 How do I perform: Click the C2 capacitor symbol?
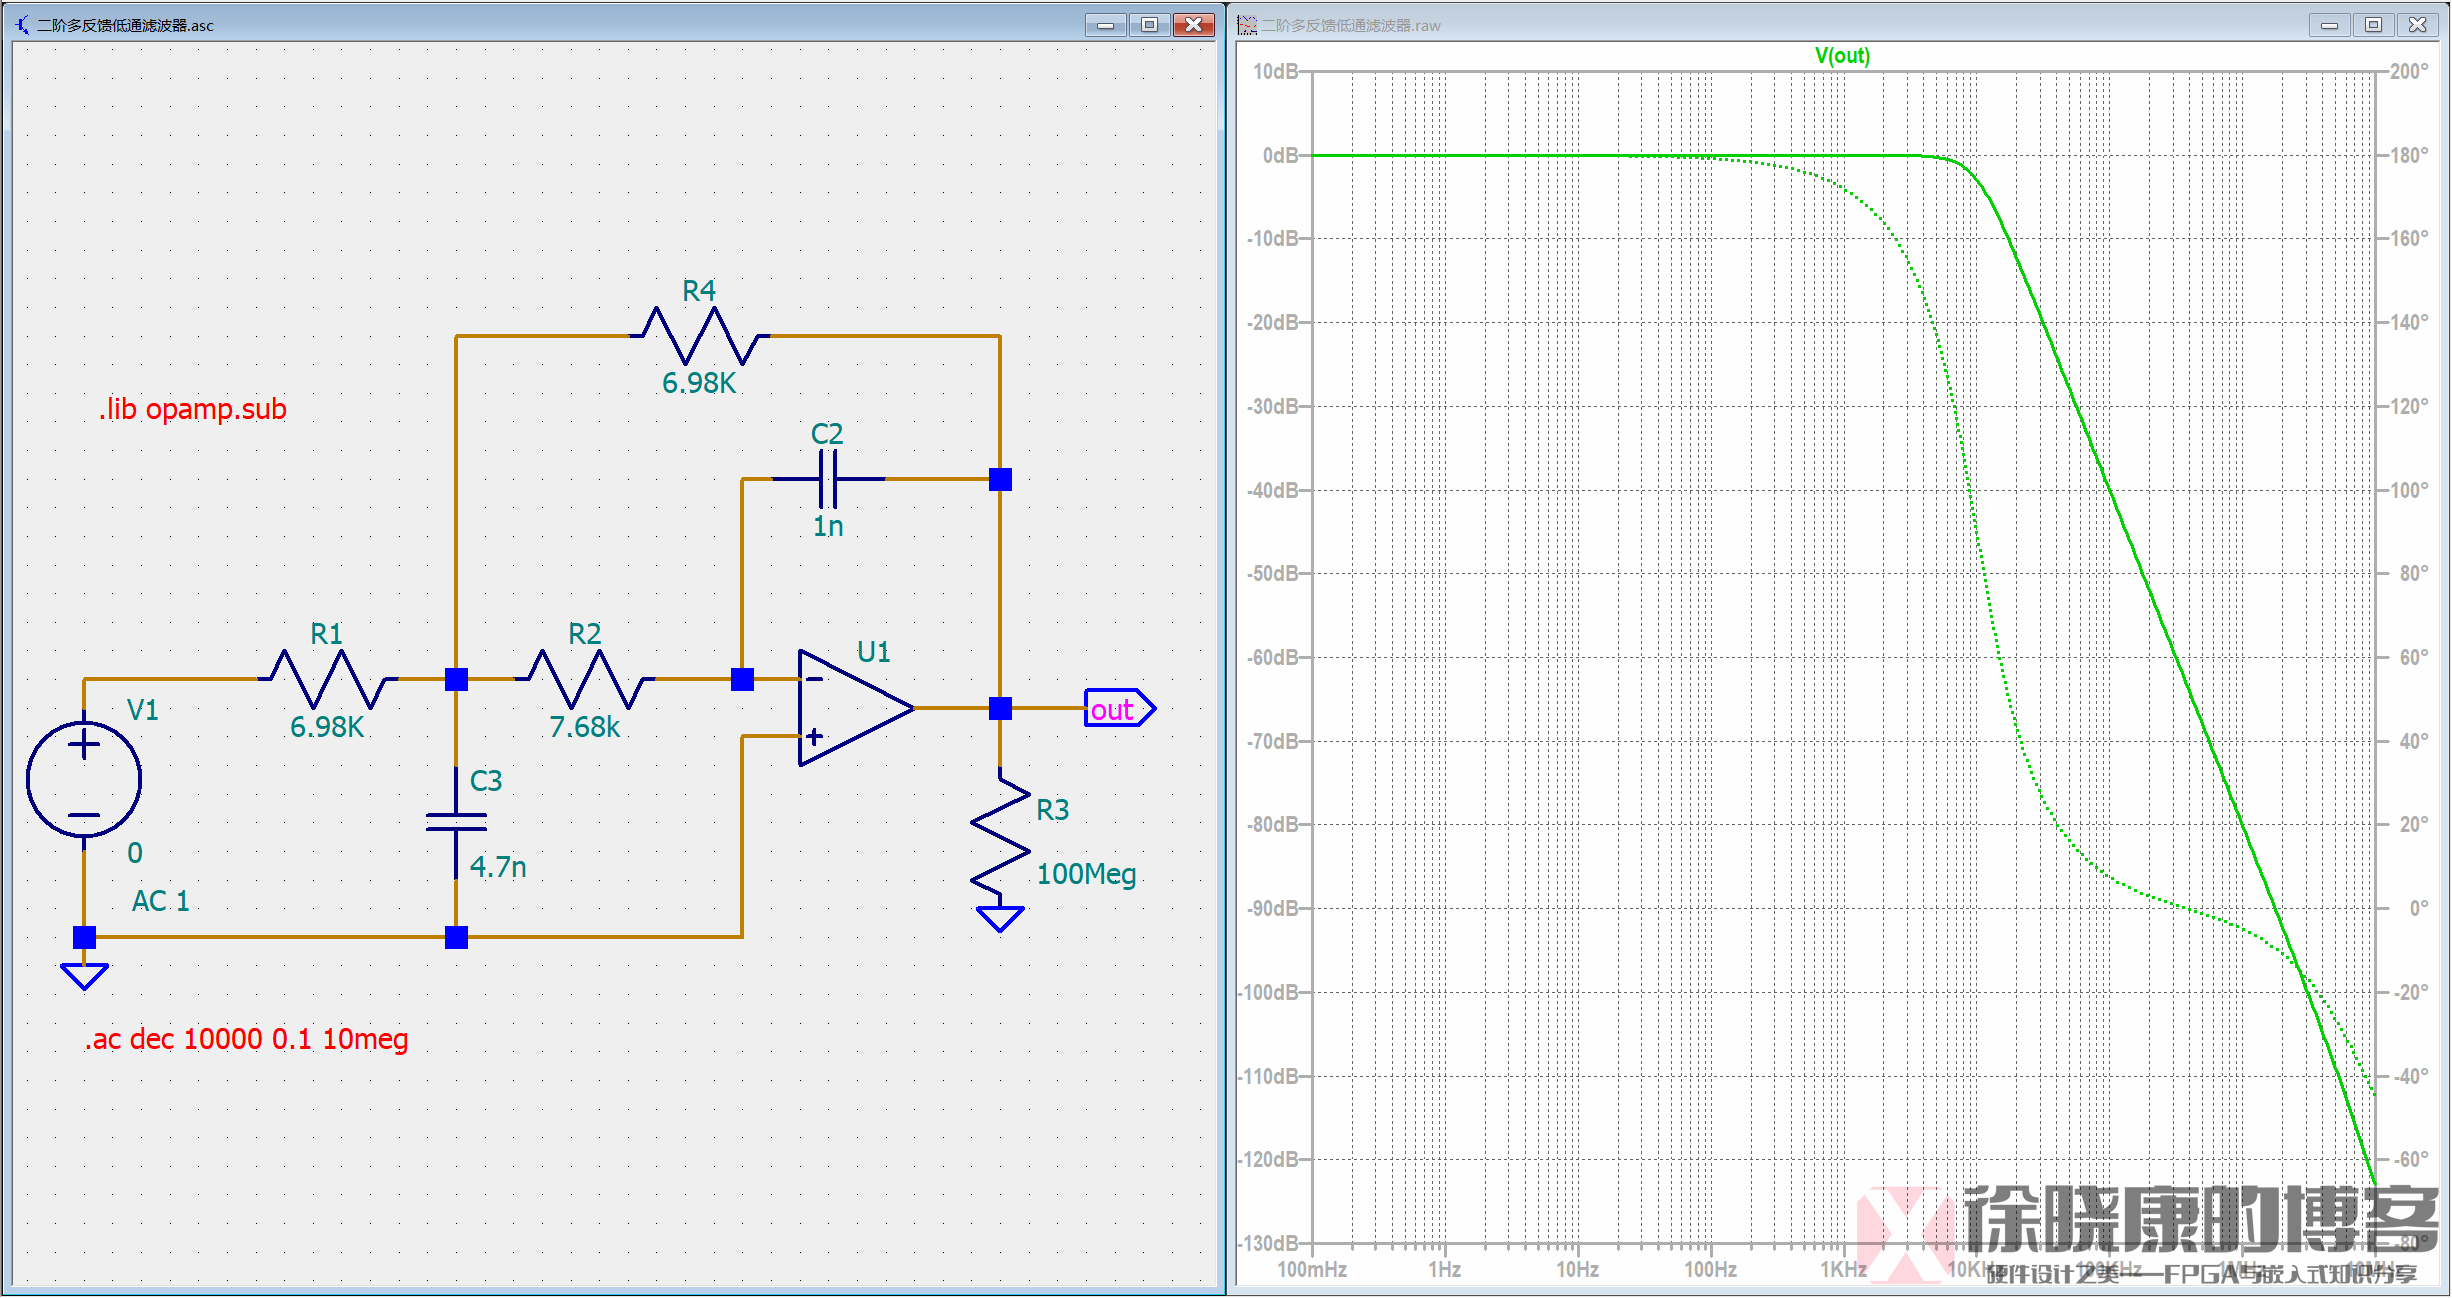coord(828,479)
